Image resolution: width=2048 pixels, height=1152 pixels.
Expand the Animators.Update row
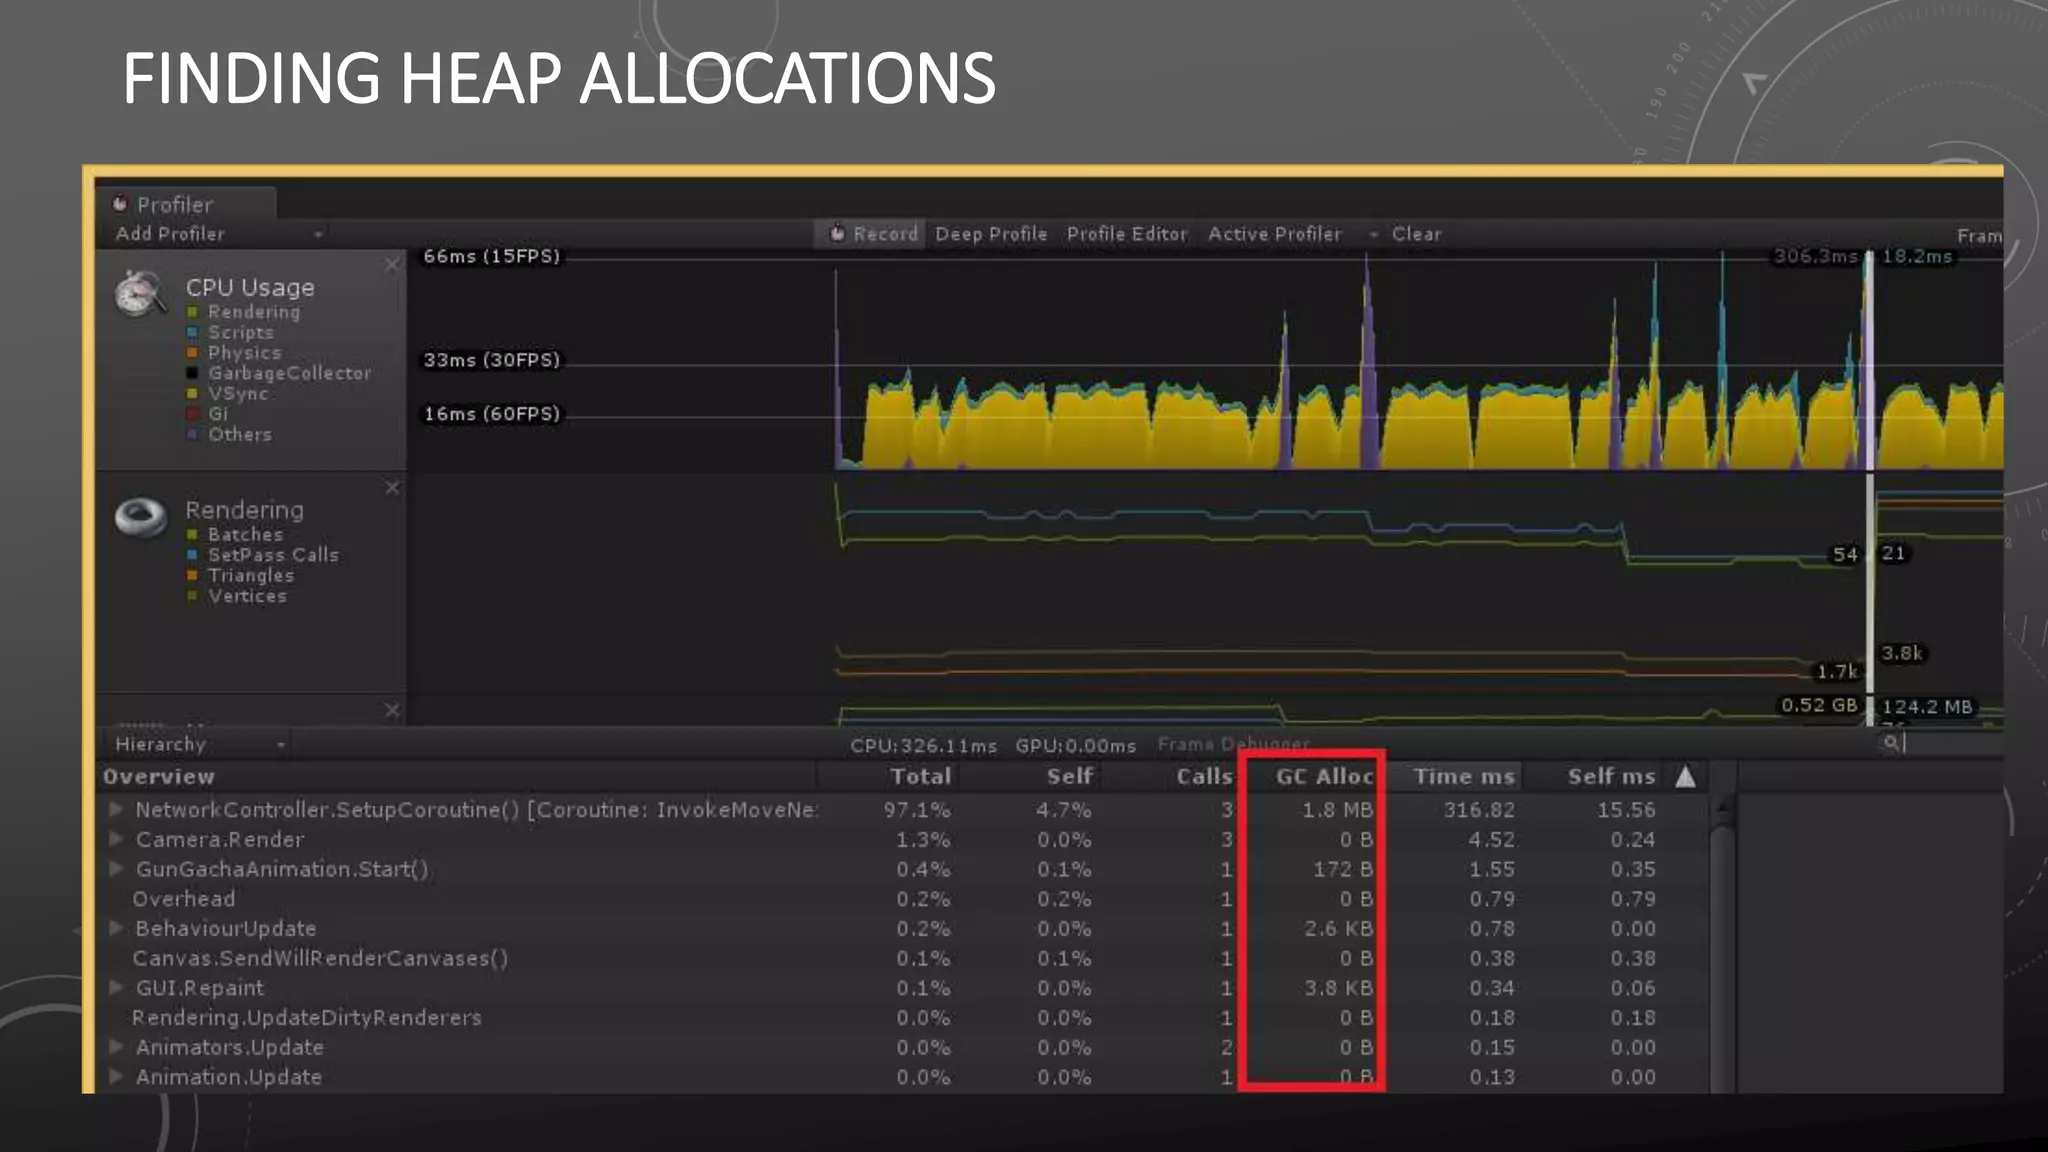click(x=116, y=1047)
